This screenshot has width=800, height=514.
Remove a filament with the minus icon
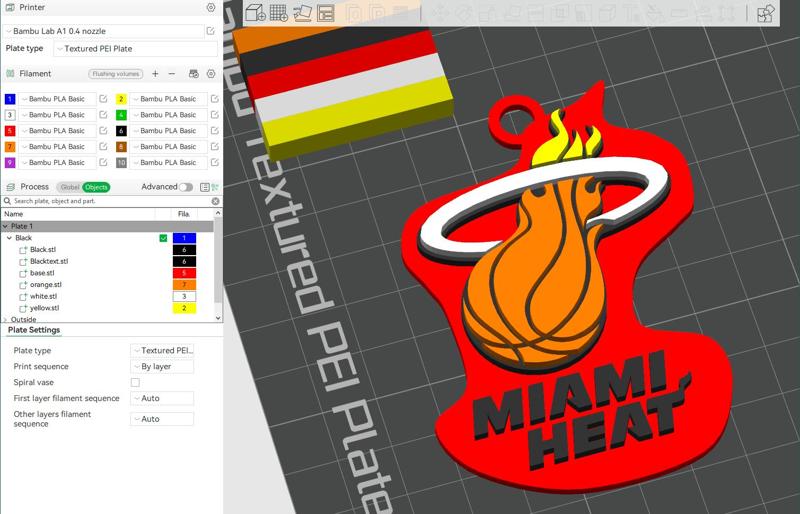[x=172, y=74]
